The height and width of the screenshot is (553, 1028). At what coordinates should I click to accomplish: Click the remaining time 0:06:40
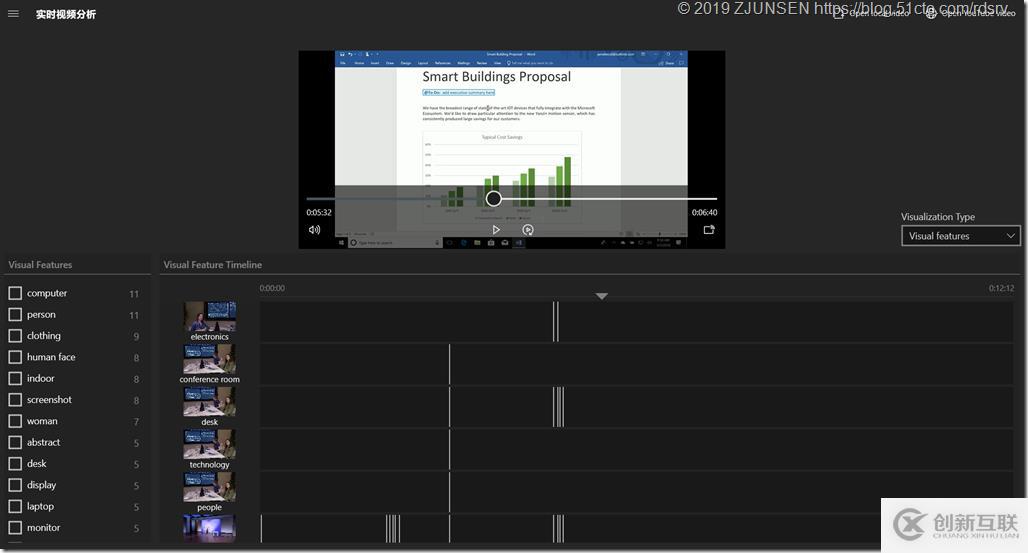tap(704, 213)
